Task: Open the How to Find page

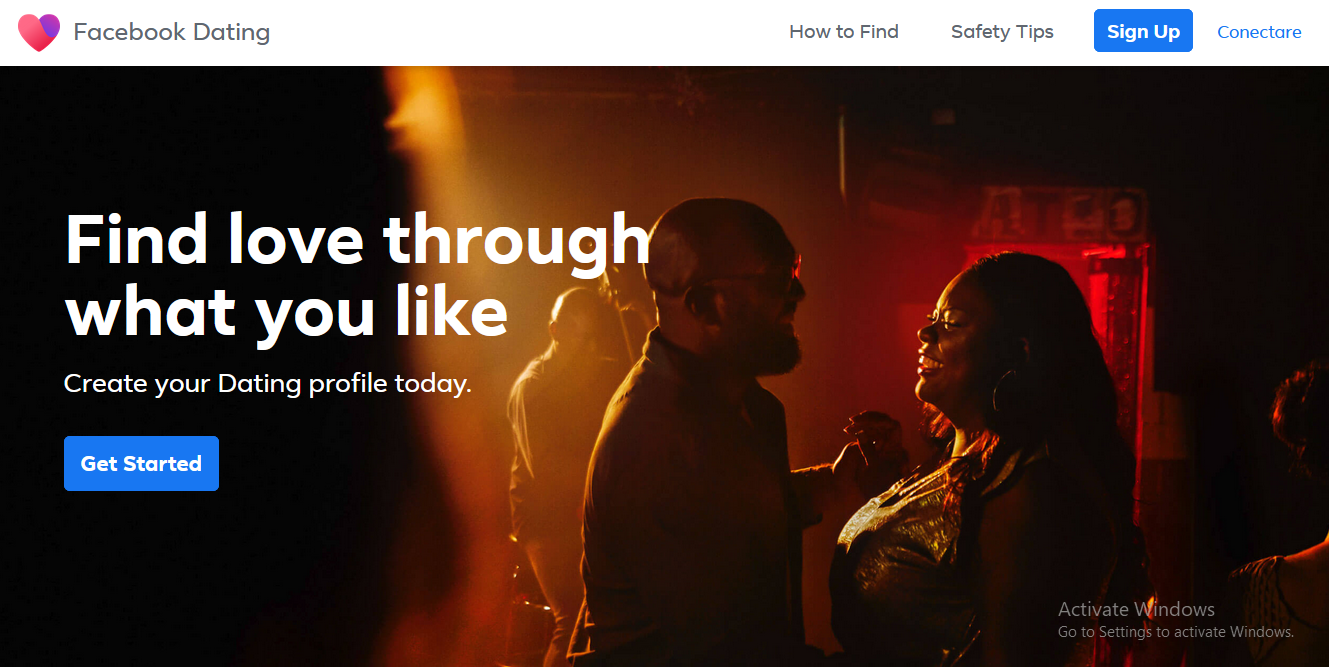Action: (844, 32)
